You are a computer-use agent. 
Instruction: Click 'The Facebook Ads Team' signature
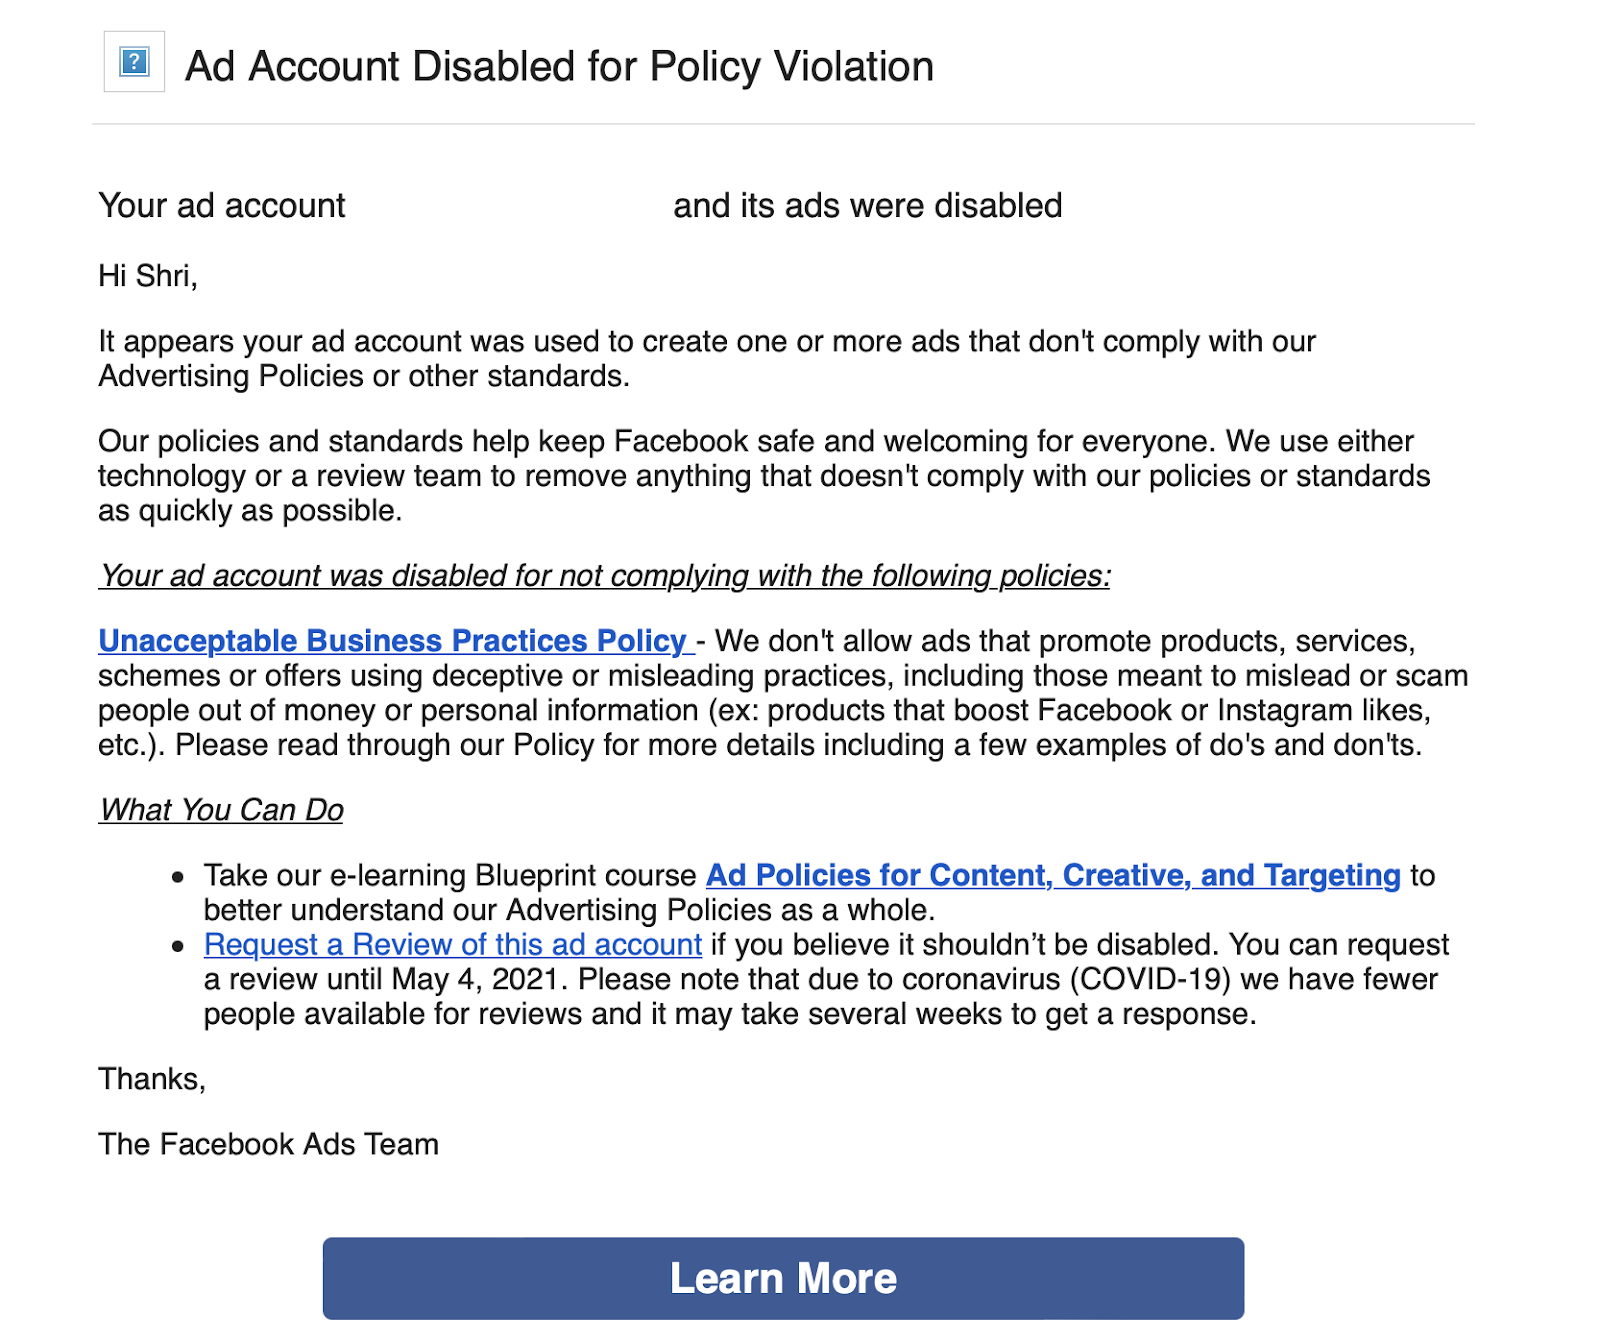(269, 1144)
